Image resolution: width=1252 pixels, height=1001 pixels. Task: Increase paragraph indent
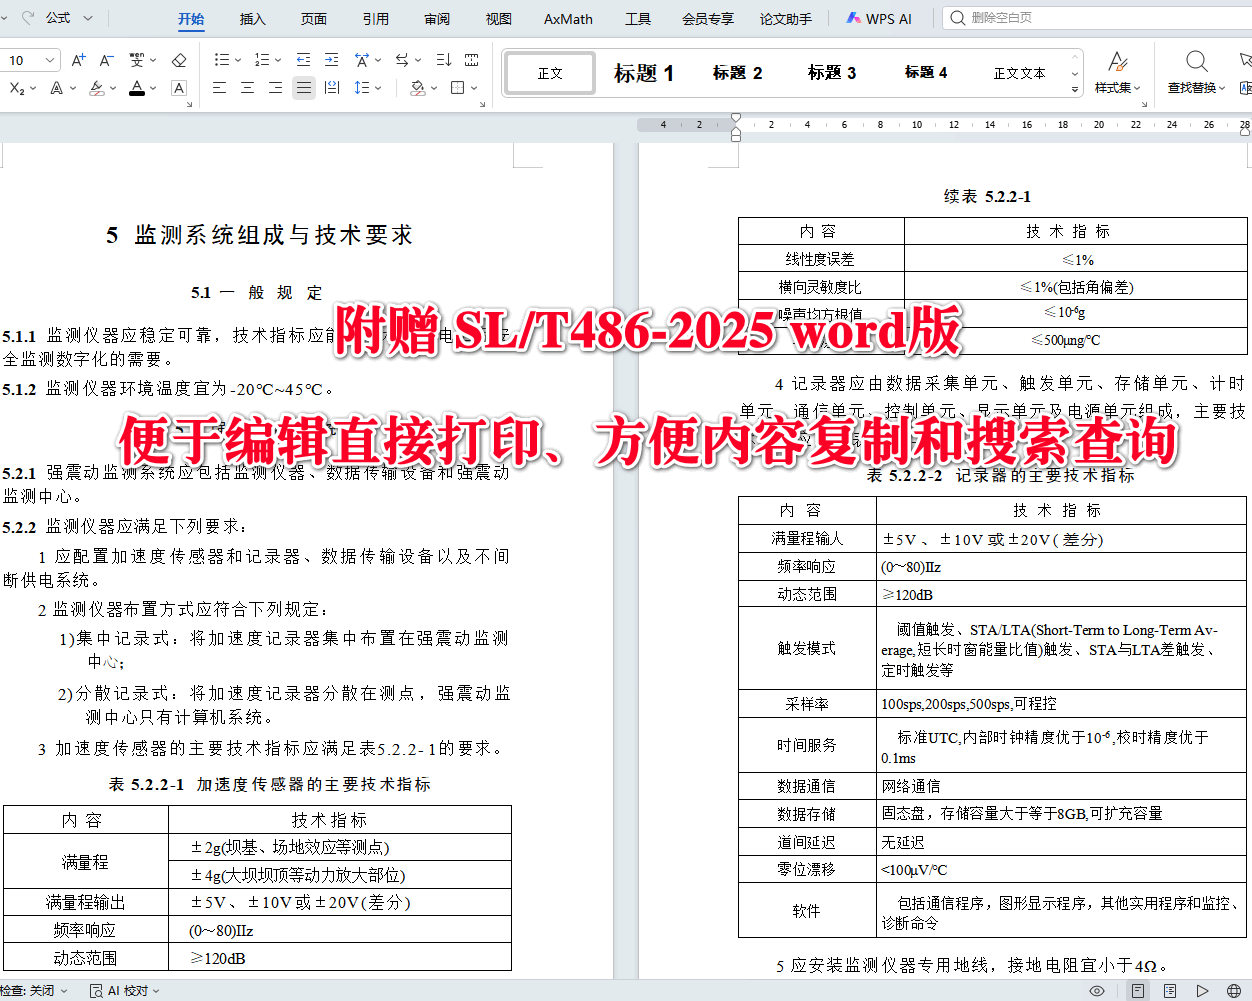click(332, 60)
